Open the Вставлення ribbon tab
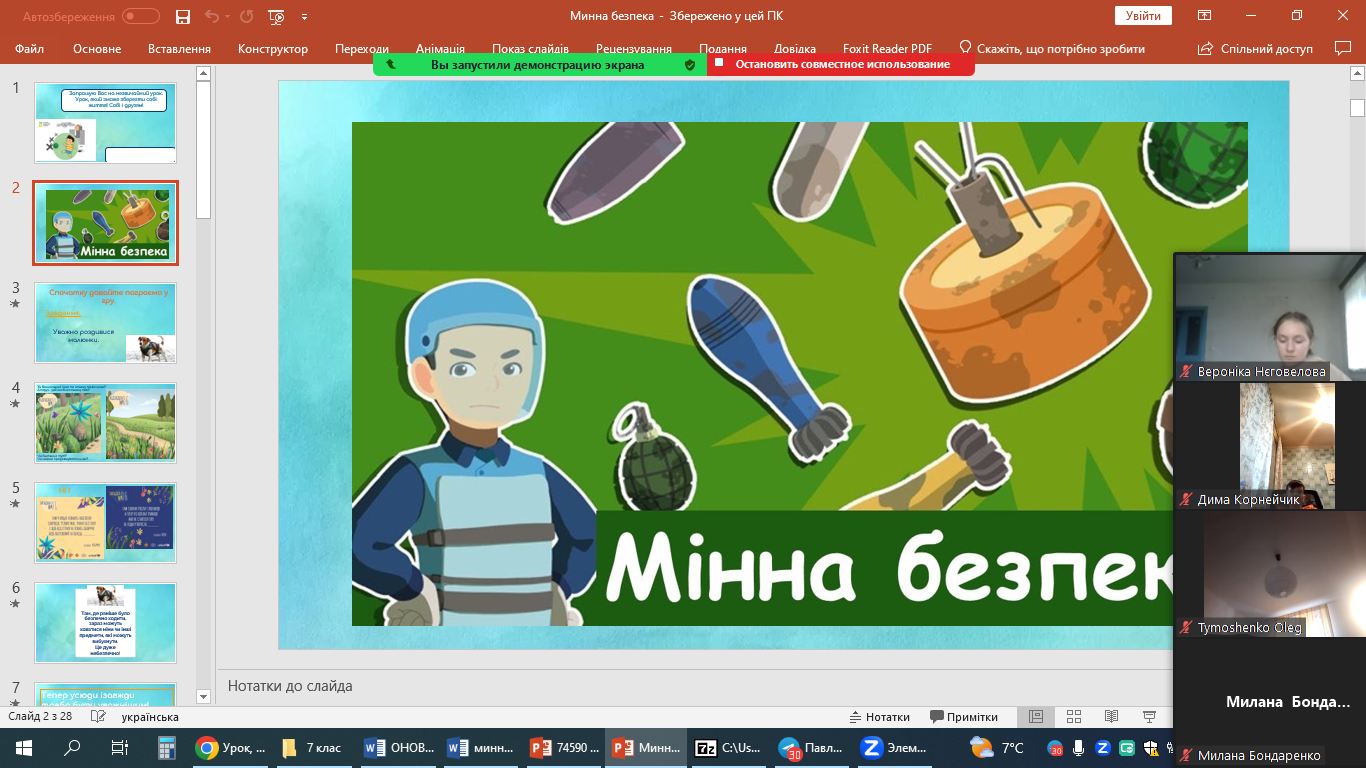The image size is (1366, 768). [x=179, y=48]
